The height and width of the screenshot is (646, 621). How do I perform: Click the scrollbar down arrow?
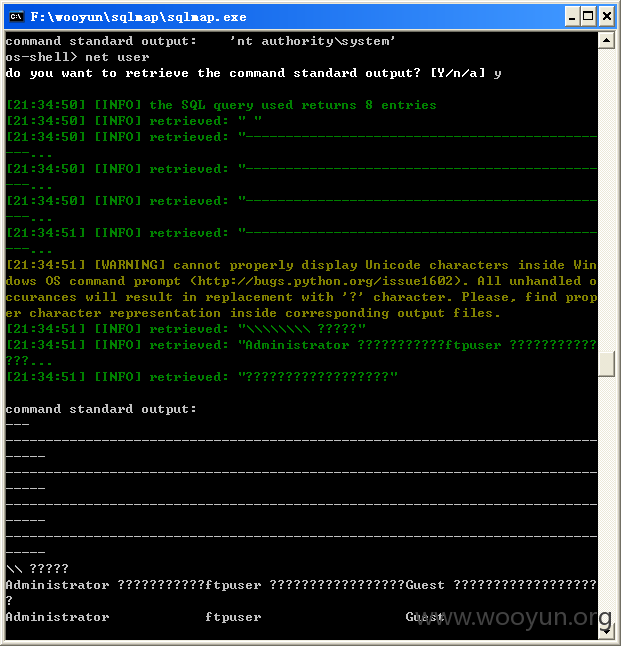606,631
